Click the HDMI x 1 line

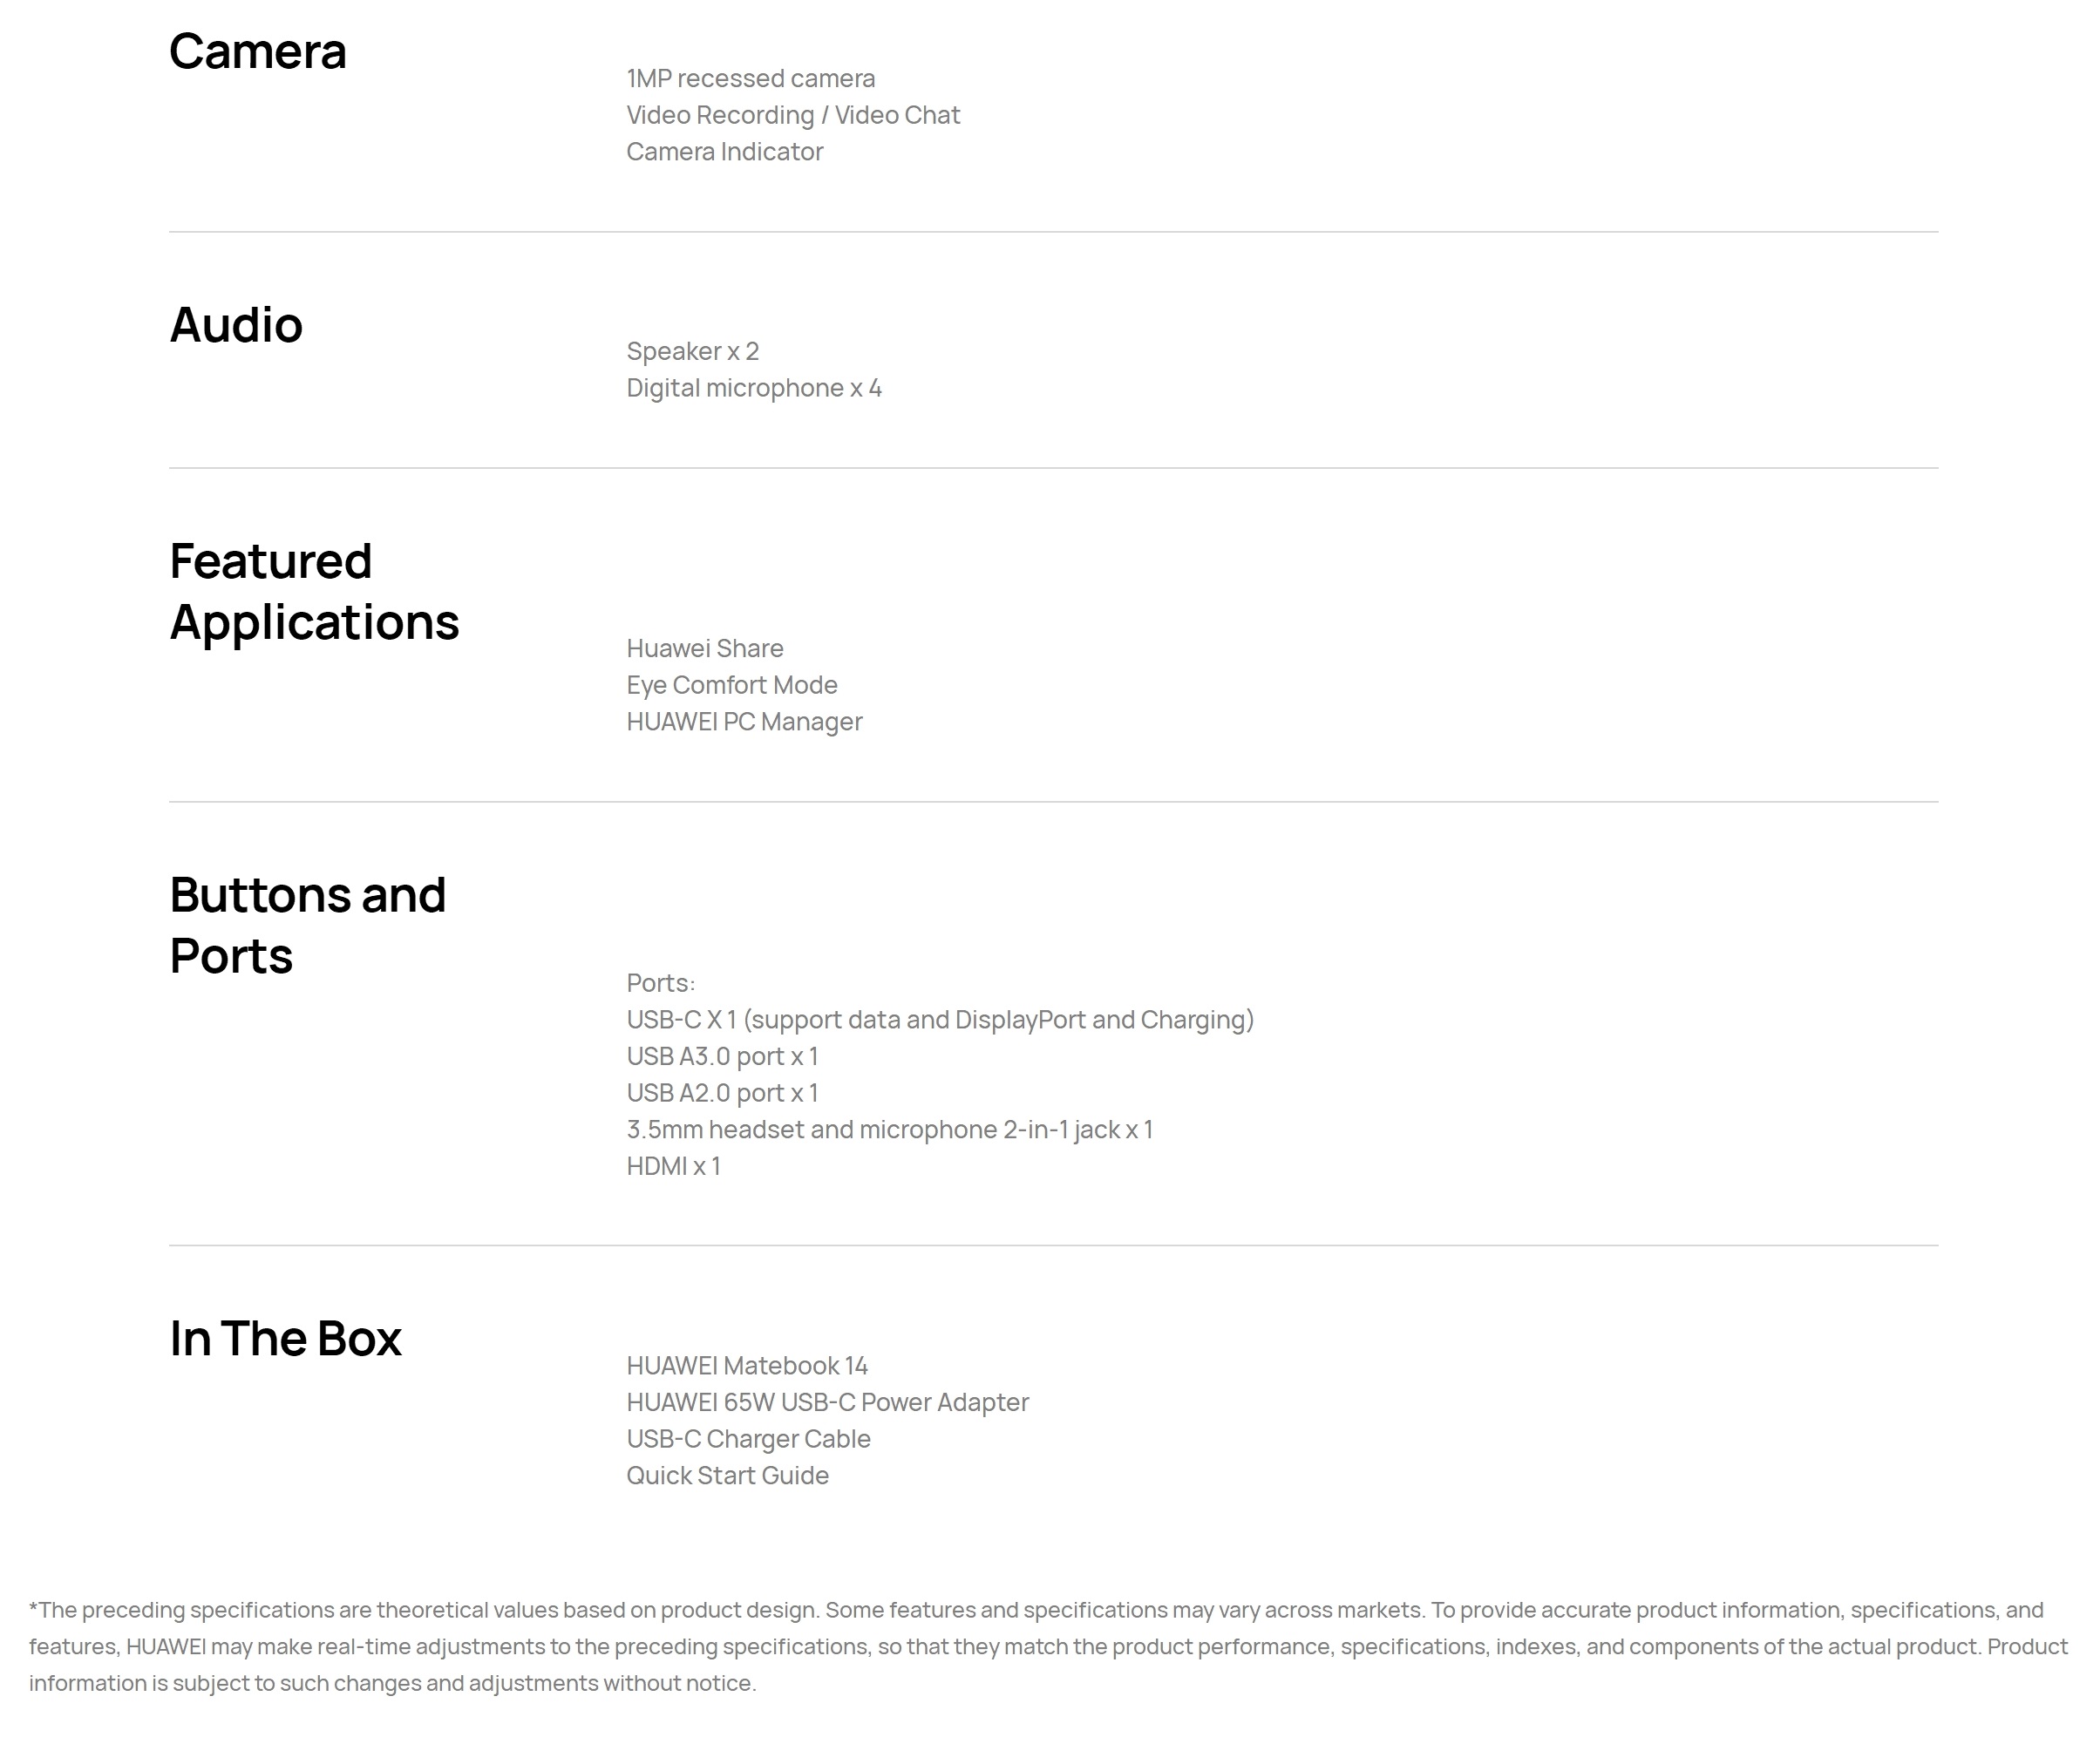(x=673, y=1166)
